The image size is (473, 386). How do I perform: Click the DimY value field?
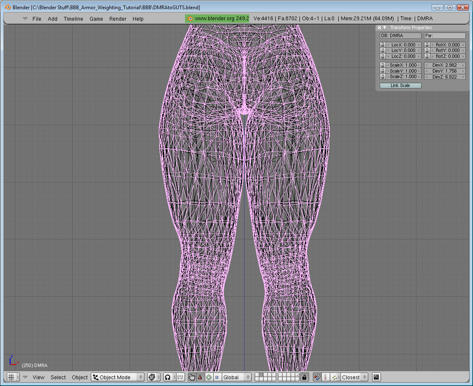click(x=445, y=71)
